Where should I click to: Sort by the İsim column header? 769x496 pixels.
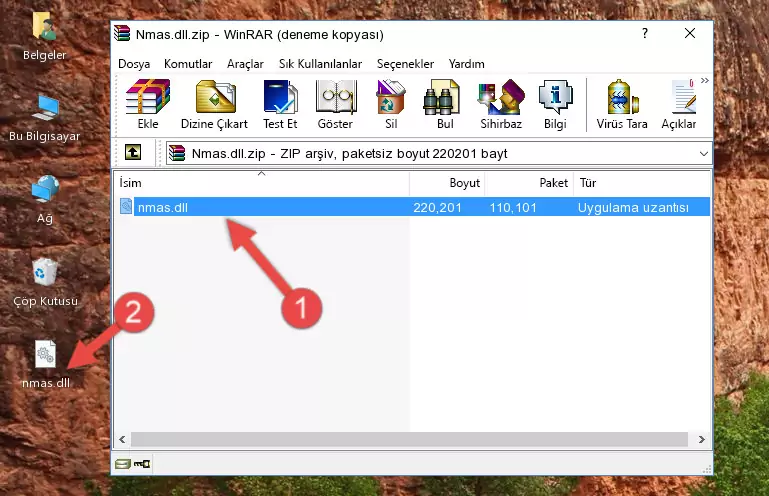262,183
